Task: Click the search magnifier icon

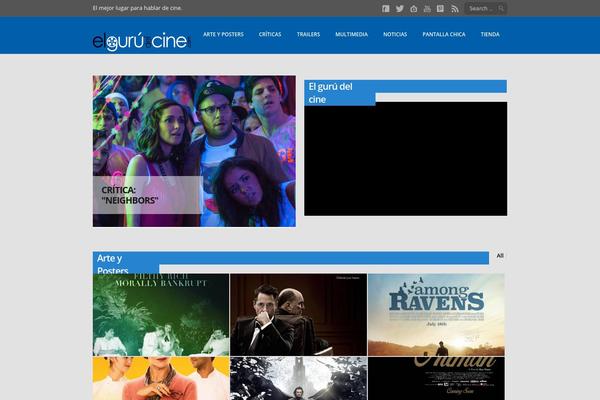Action: pos(501,8)
